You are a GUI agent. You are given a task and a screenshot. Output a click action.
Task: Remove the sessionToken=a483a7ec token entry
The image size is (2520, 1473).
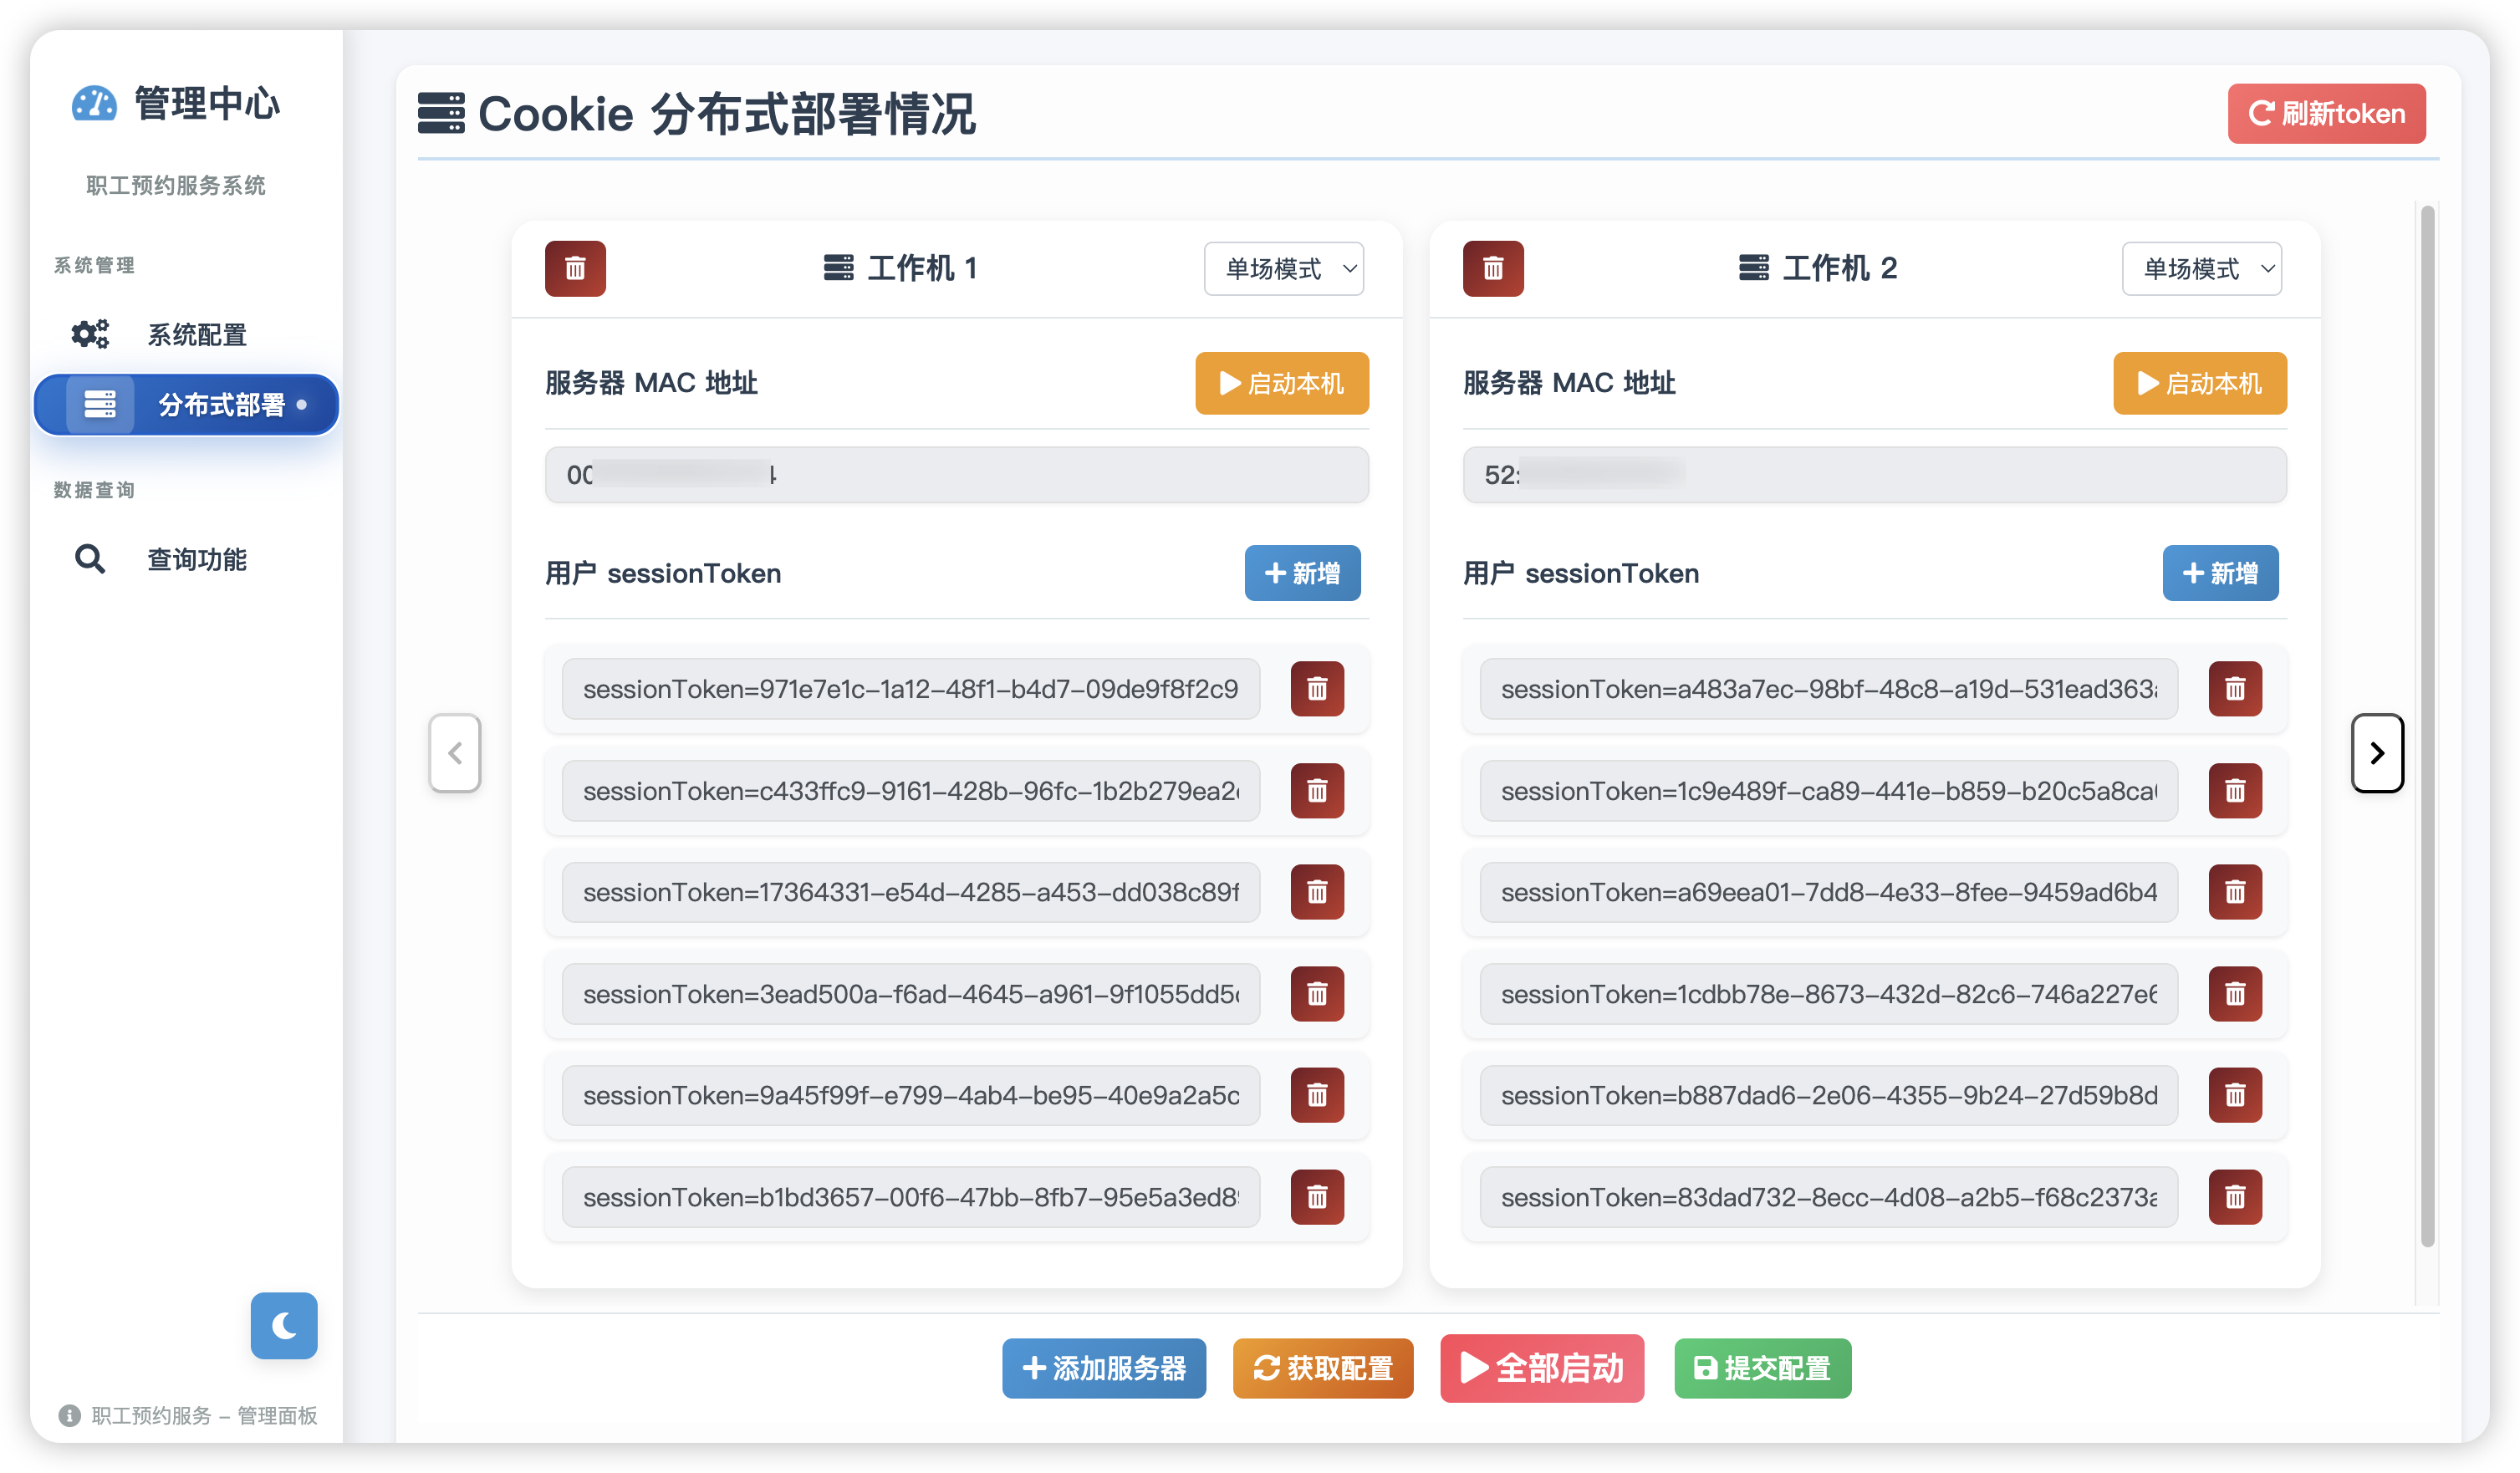2235,689
